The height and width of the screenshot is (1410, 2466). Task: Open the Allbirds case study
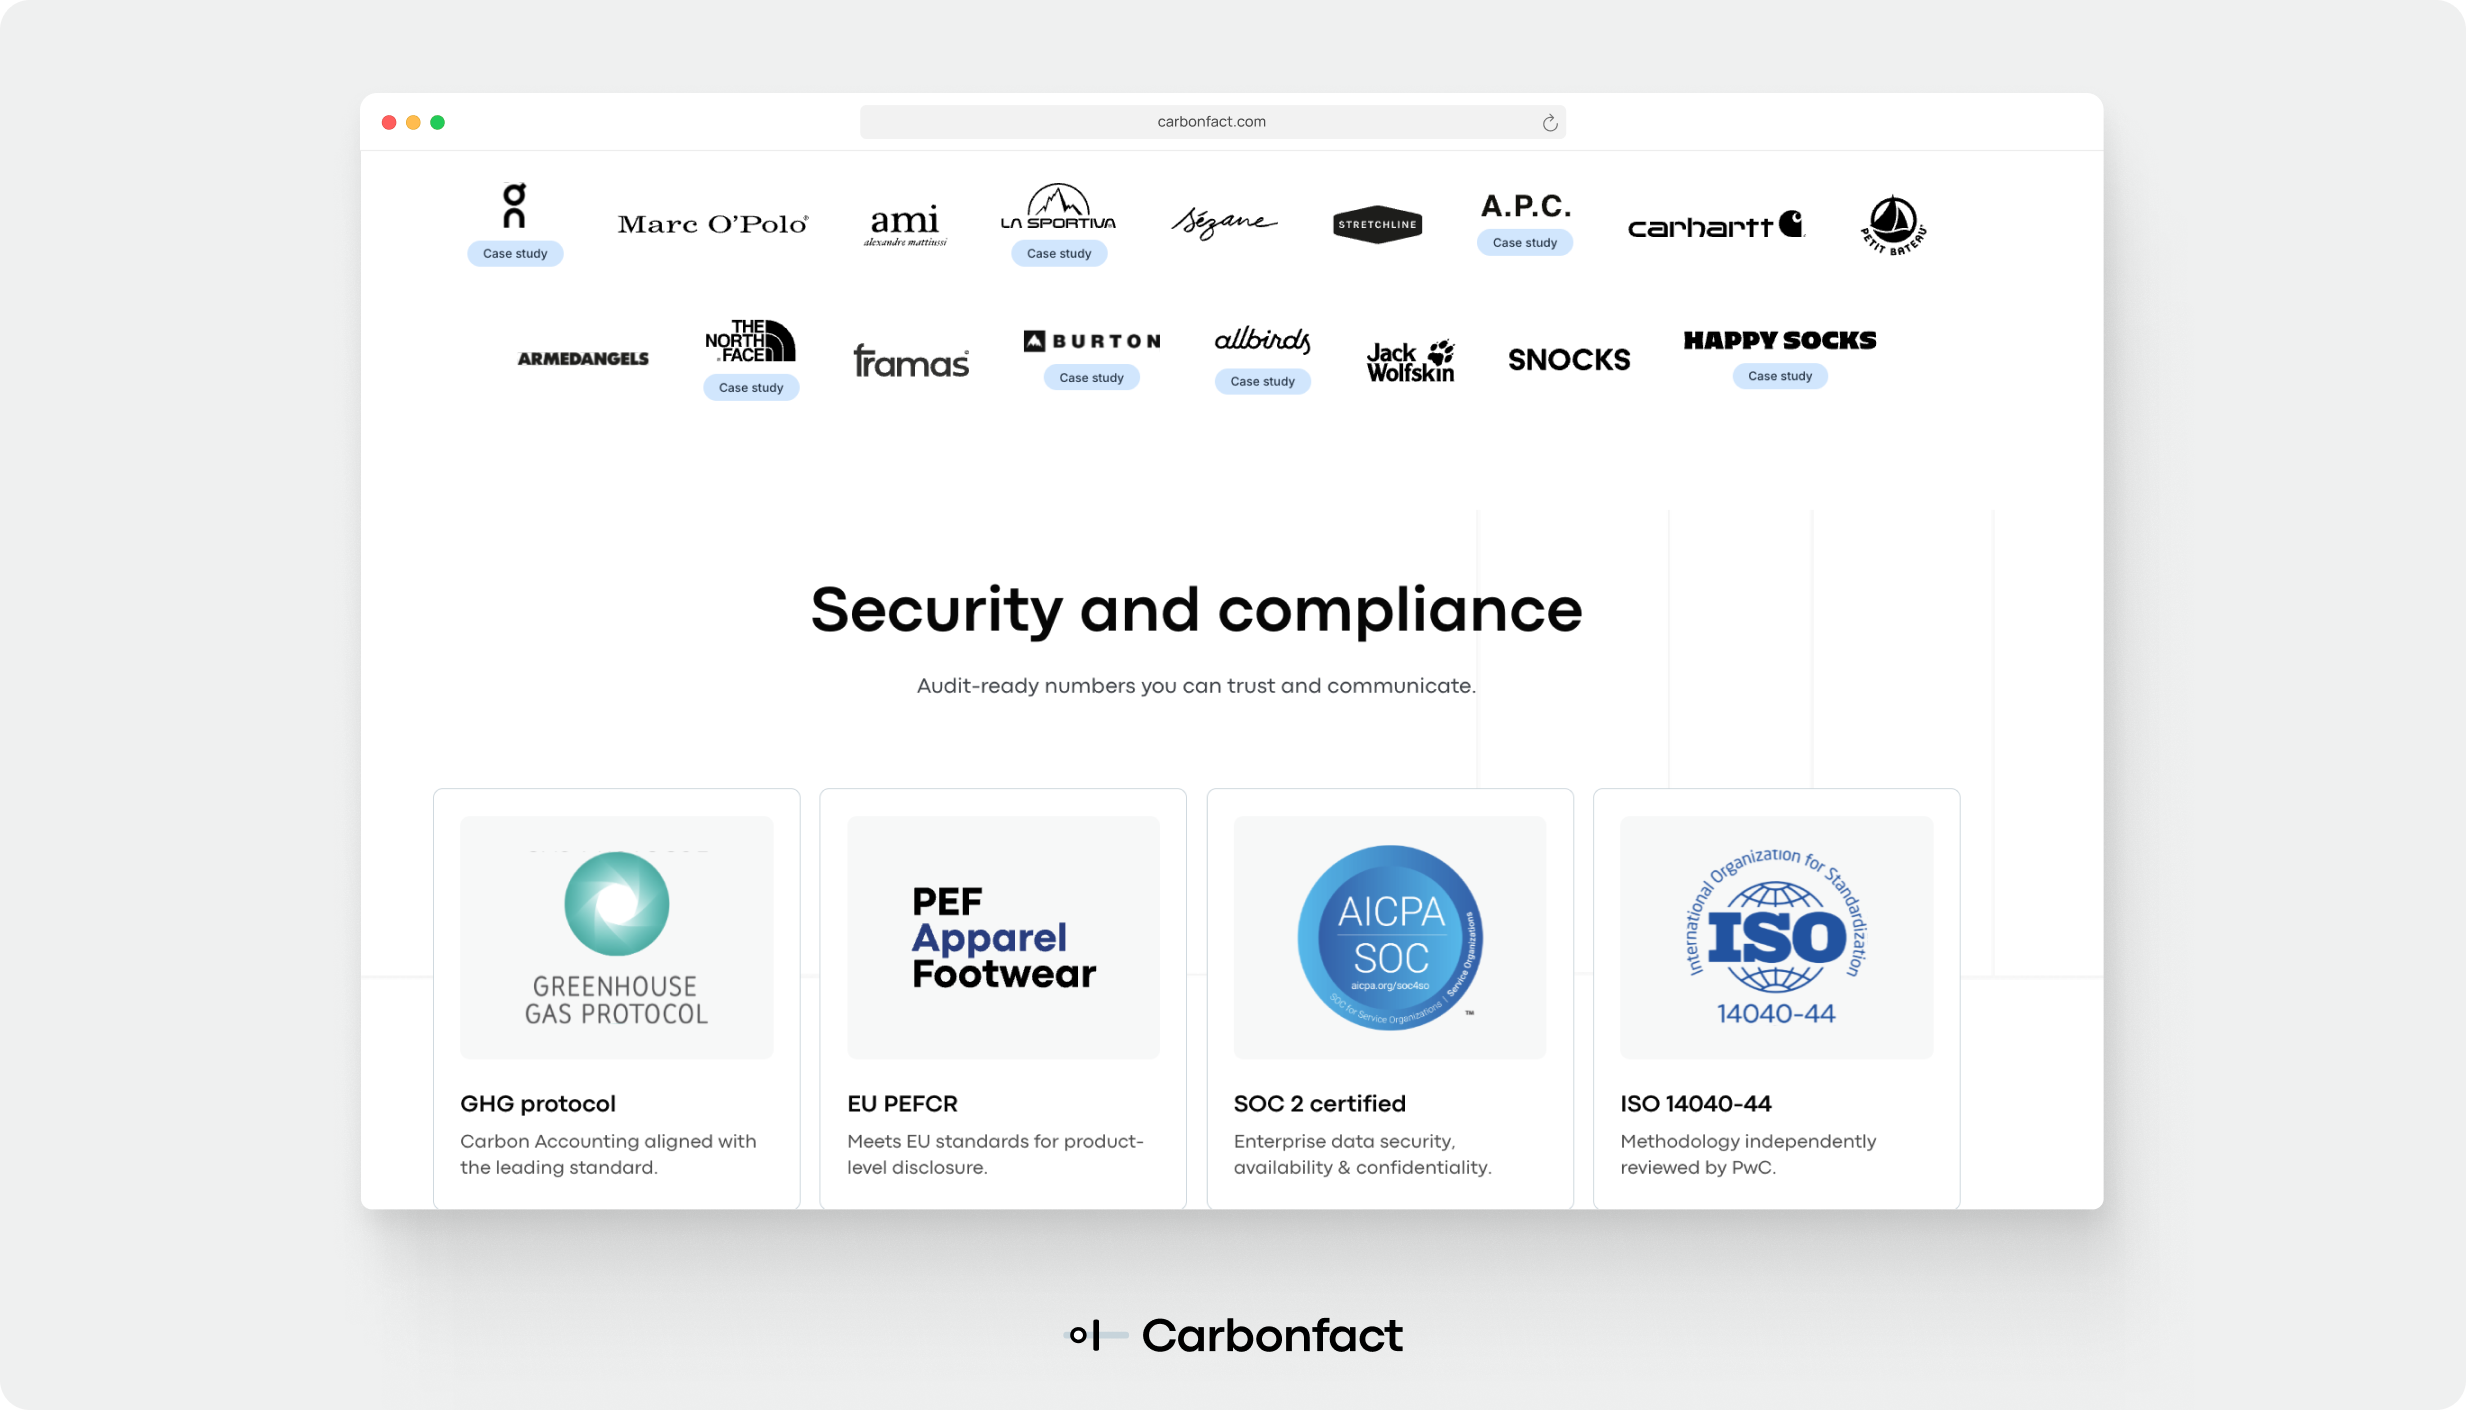(x=1262, y=382)
